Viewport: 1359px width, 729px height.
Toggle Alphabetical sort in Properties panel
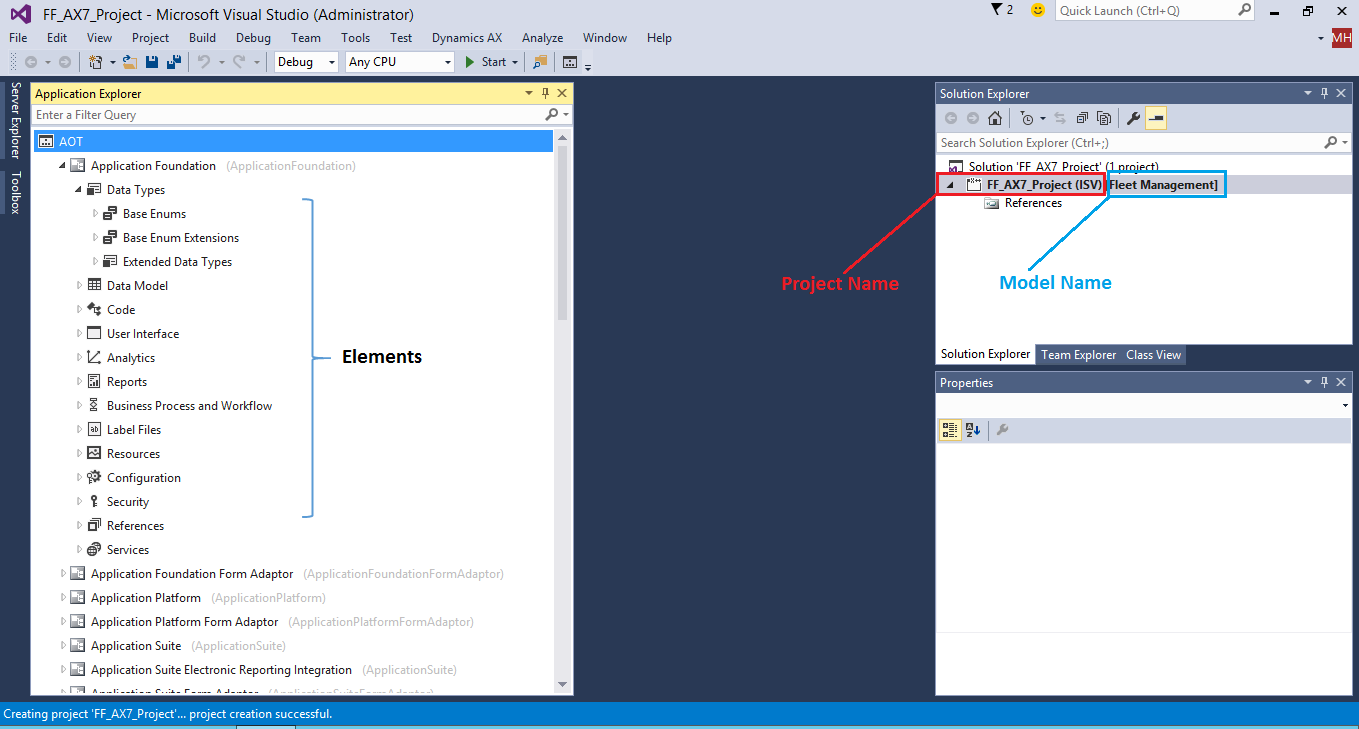[x=973, y=430]
